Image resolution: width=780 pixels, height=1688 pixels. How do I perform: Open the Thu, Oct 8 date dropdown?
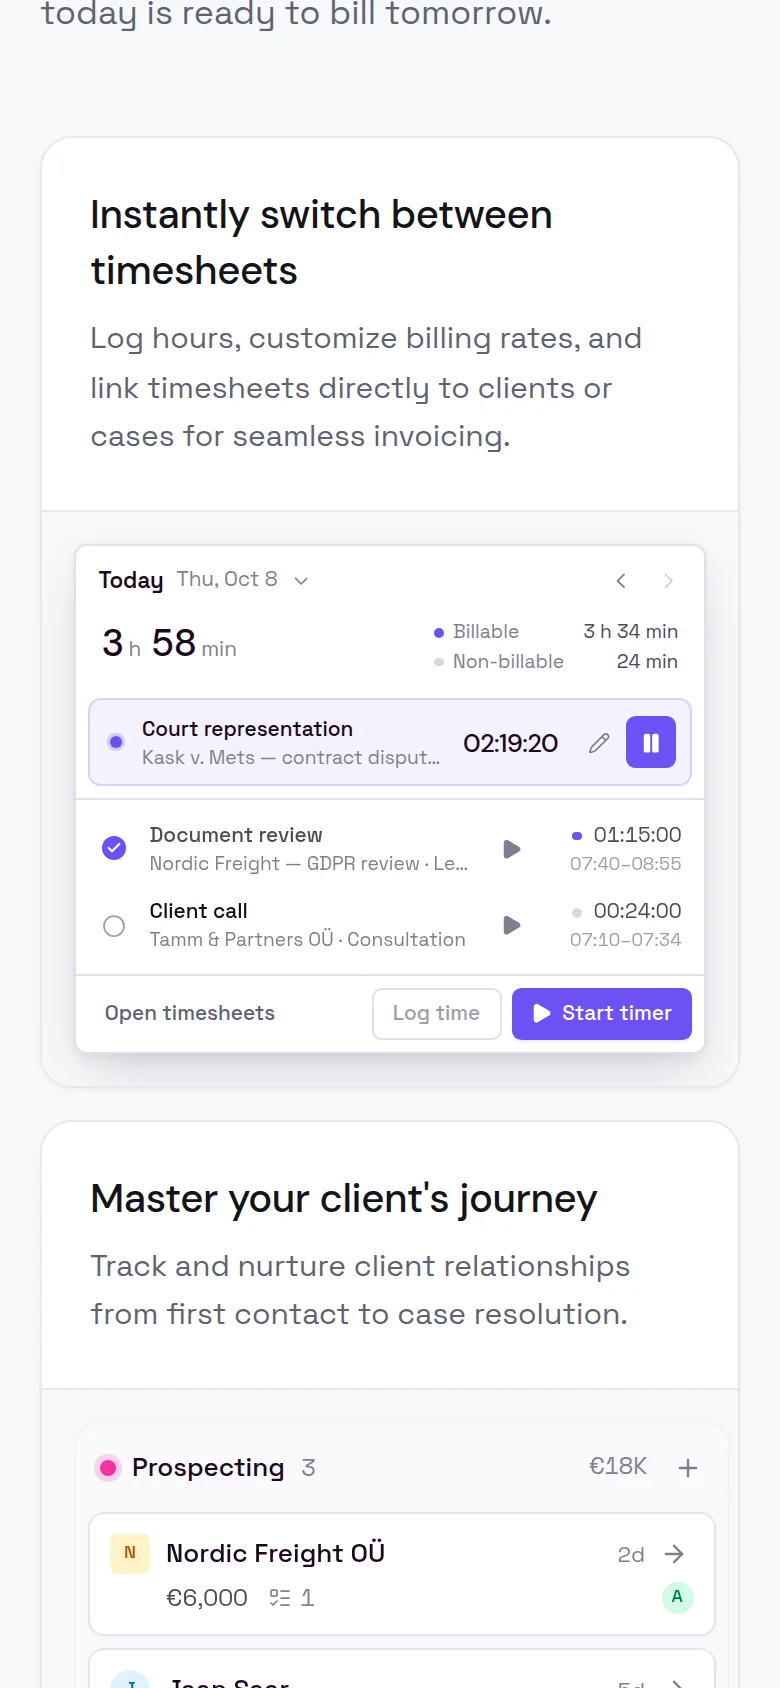(242, 579)
